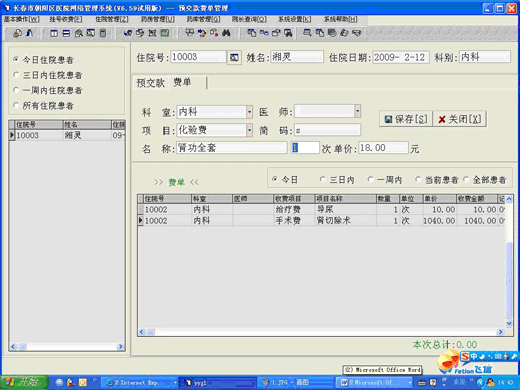Select 今日住院患者 radio button
This screenshot has width=520, height=390.
16,59
